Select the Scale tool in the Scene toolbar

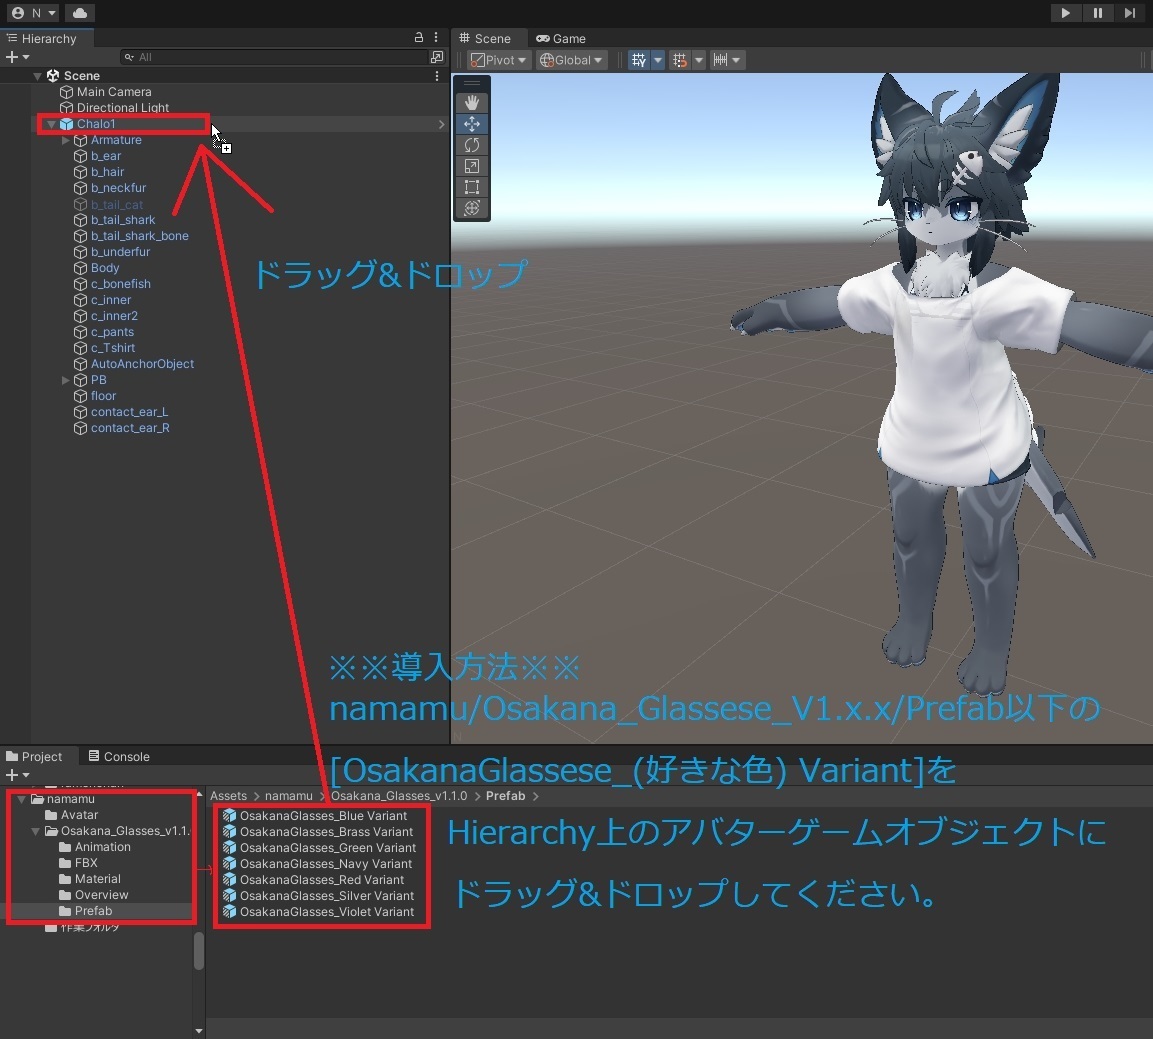(471, 166)
